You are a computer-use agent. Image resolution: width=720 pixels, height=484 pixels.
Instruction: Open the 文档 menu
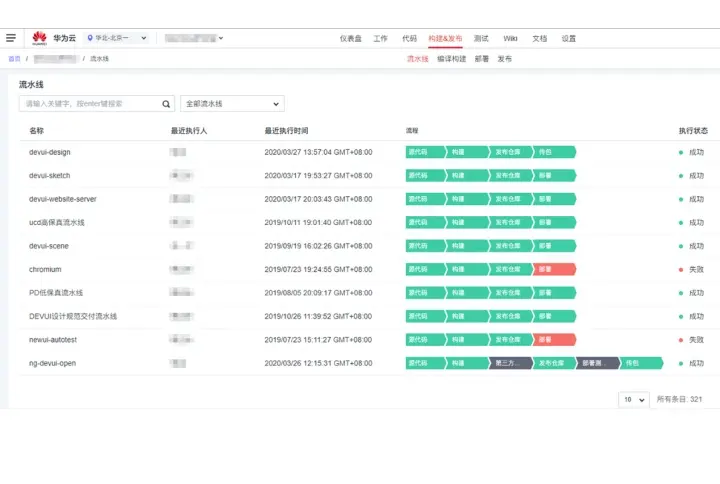(x=540, y=39)
